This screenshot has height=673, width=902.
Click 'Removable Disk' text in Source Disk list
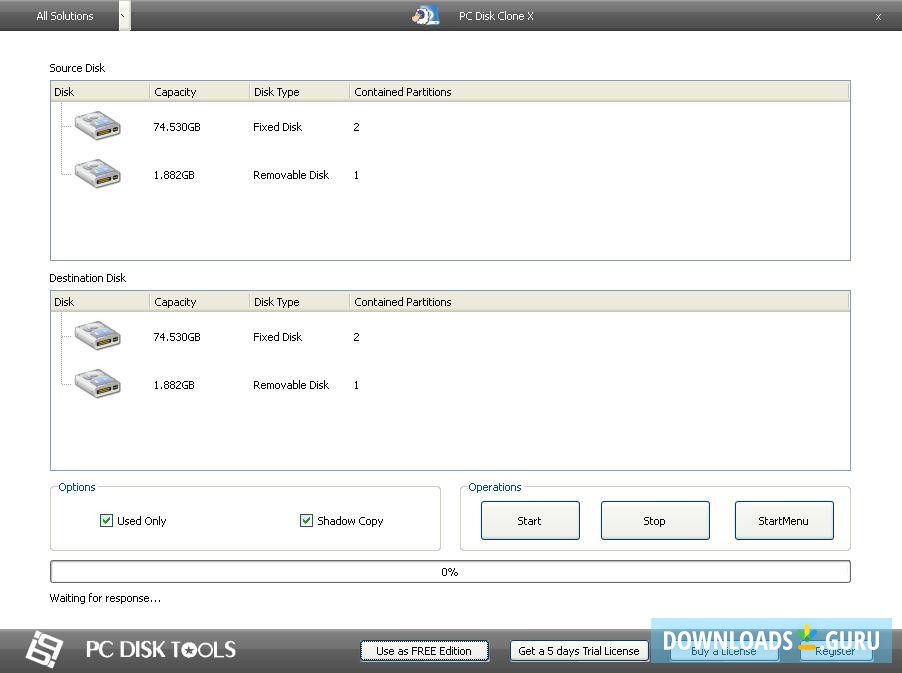click(291, 175)
